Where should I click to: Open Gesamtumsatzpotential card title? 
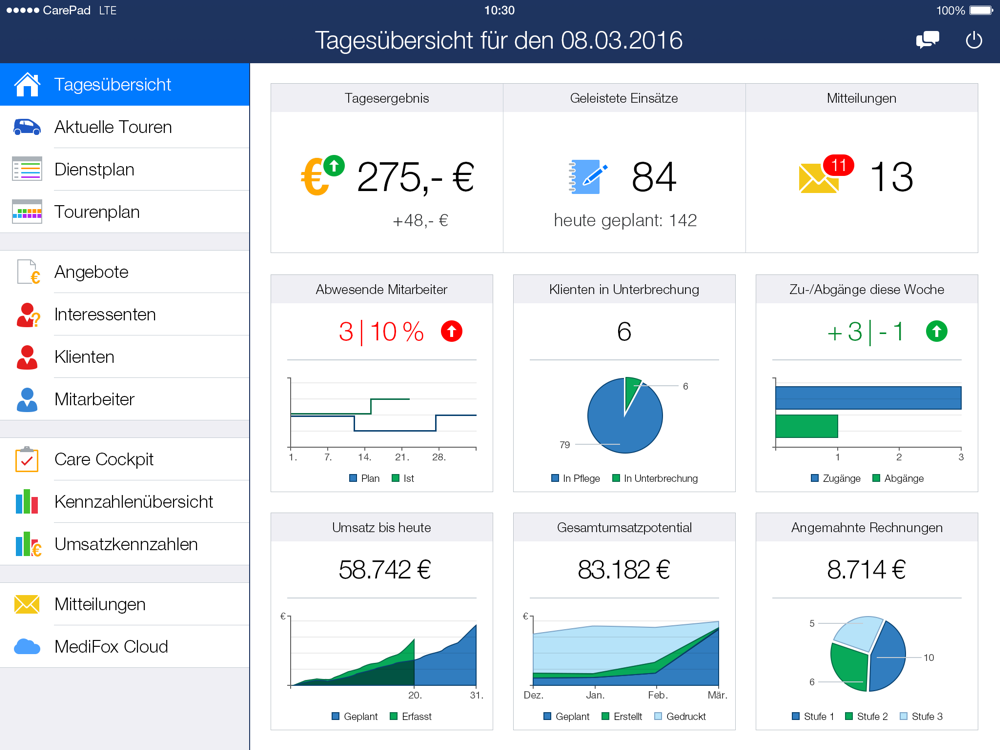click(x=624, y=527)
